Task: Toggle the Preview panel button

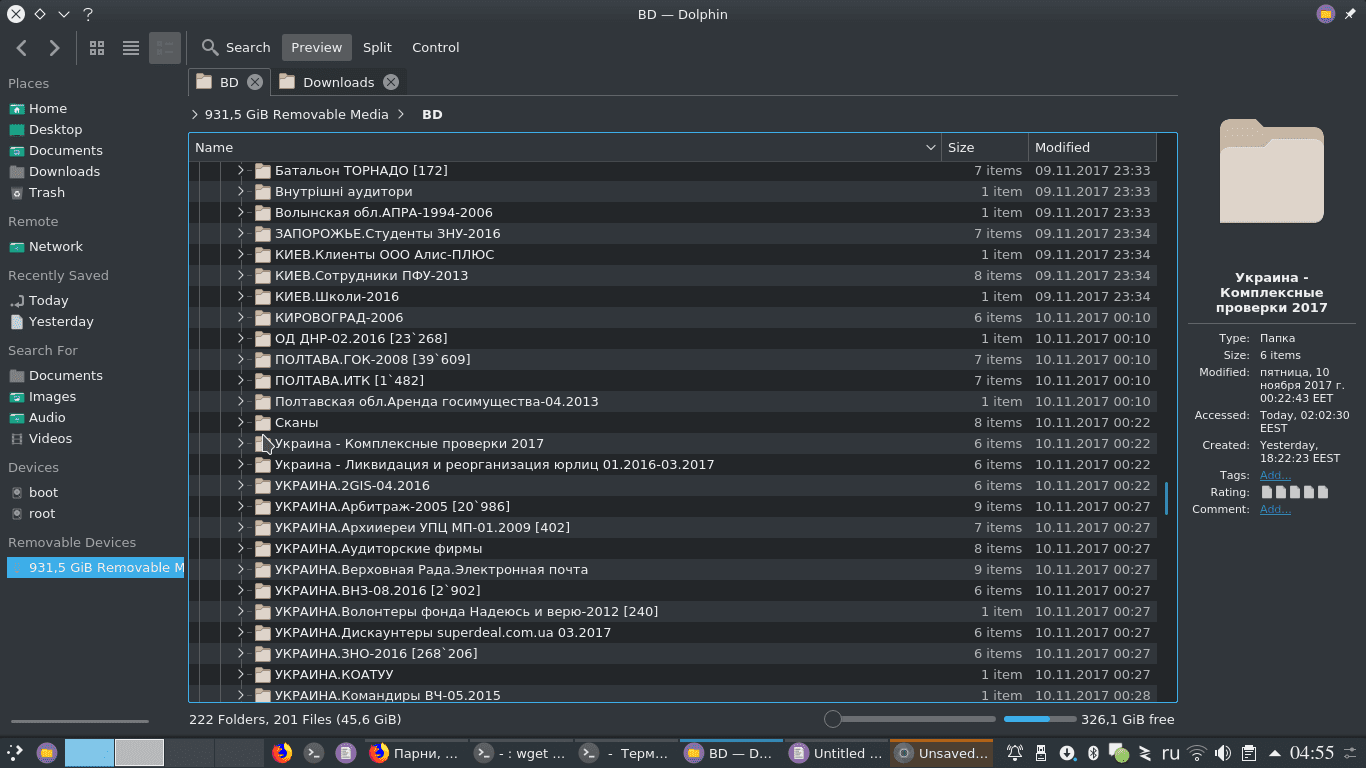Action: [317, 47]
